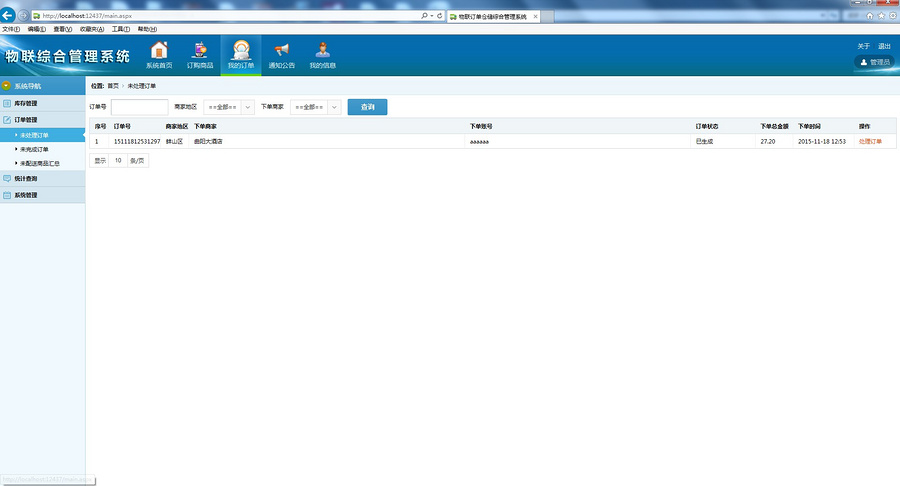Select 未配送商品汇总 in the sidebar
The image size is (900, 486).
tap(40, 164)
